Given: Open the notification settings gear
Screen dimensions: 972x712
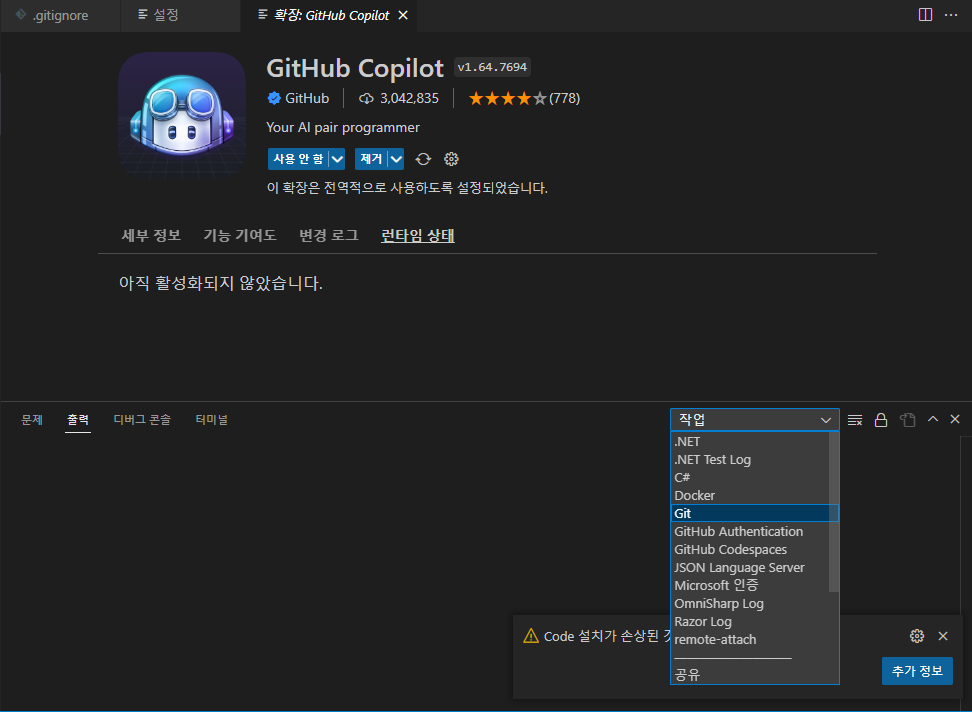Looking at the screenshot, I should coord(917,636).
